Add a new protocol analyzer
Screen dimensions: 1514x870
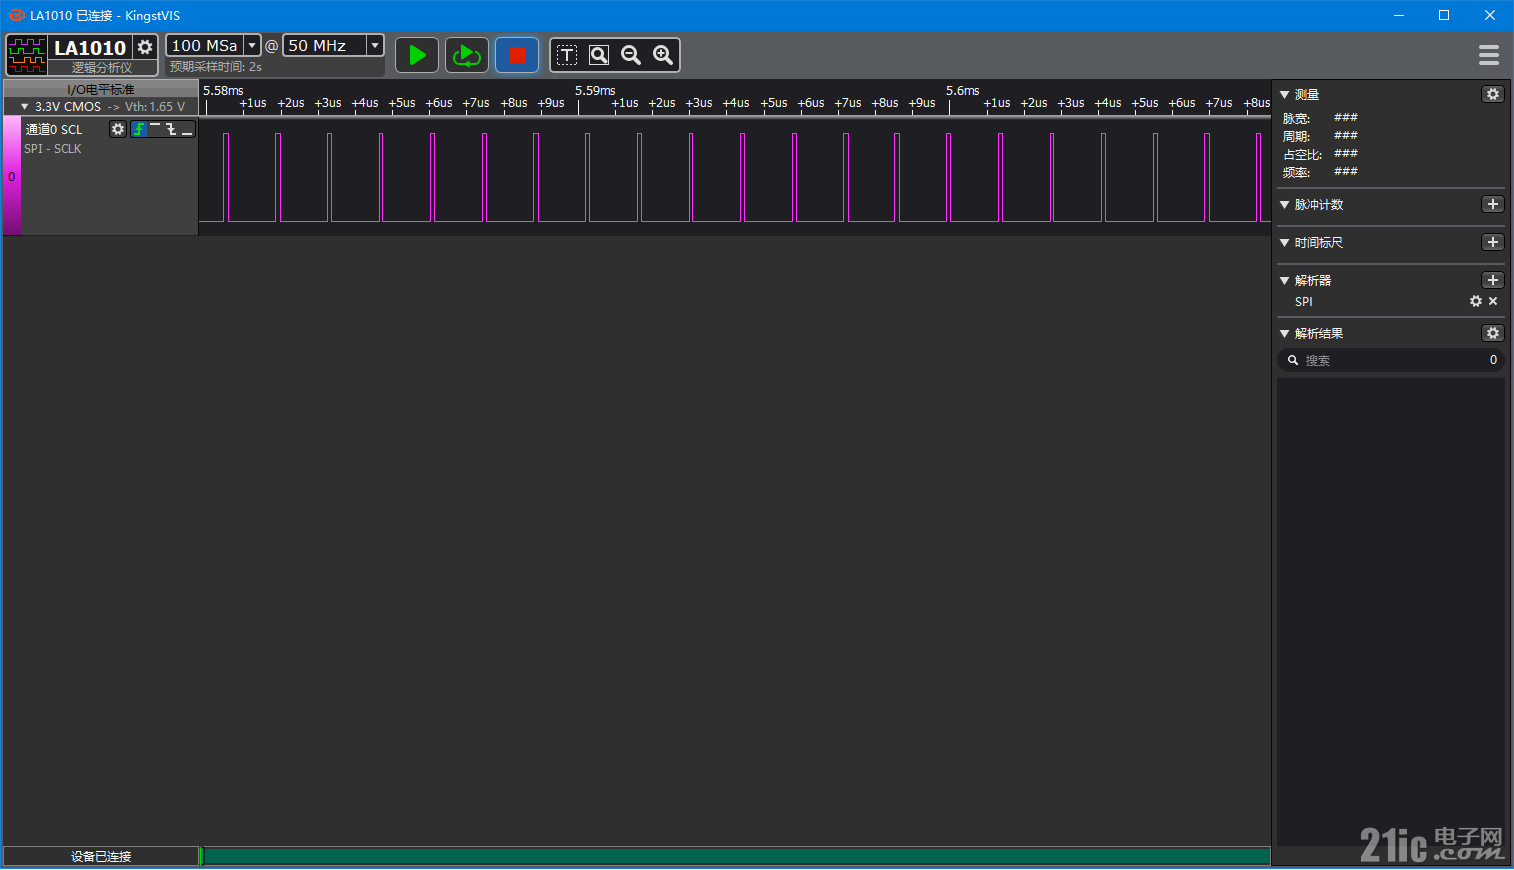(1493, 280)
